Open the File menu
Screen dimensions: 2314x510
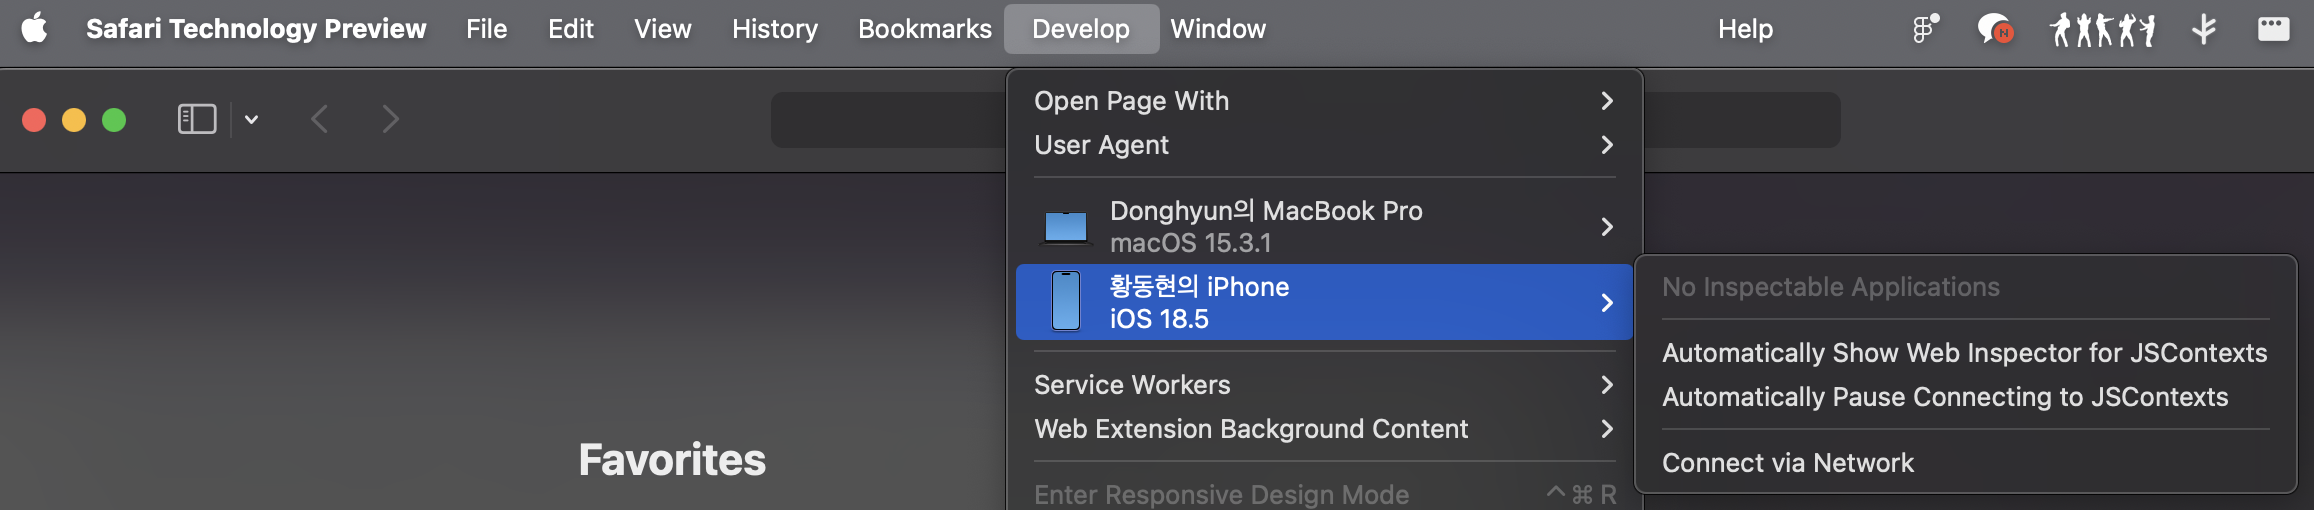pyautogui.click(x=487, y=29)
